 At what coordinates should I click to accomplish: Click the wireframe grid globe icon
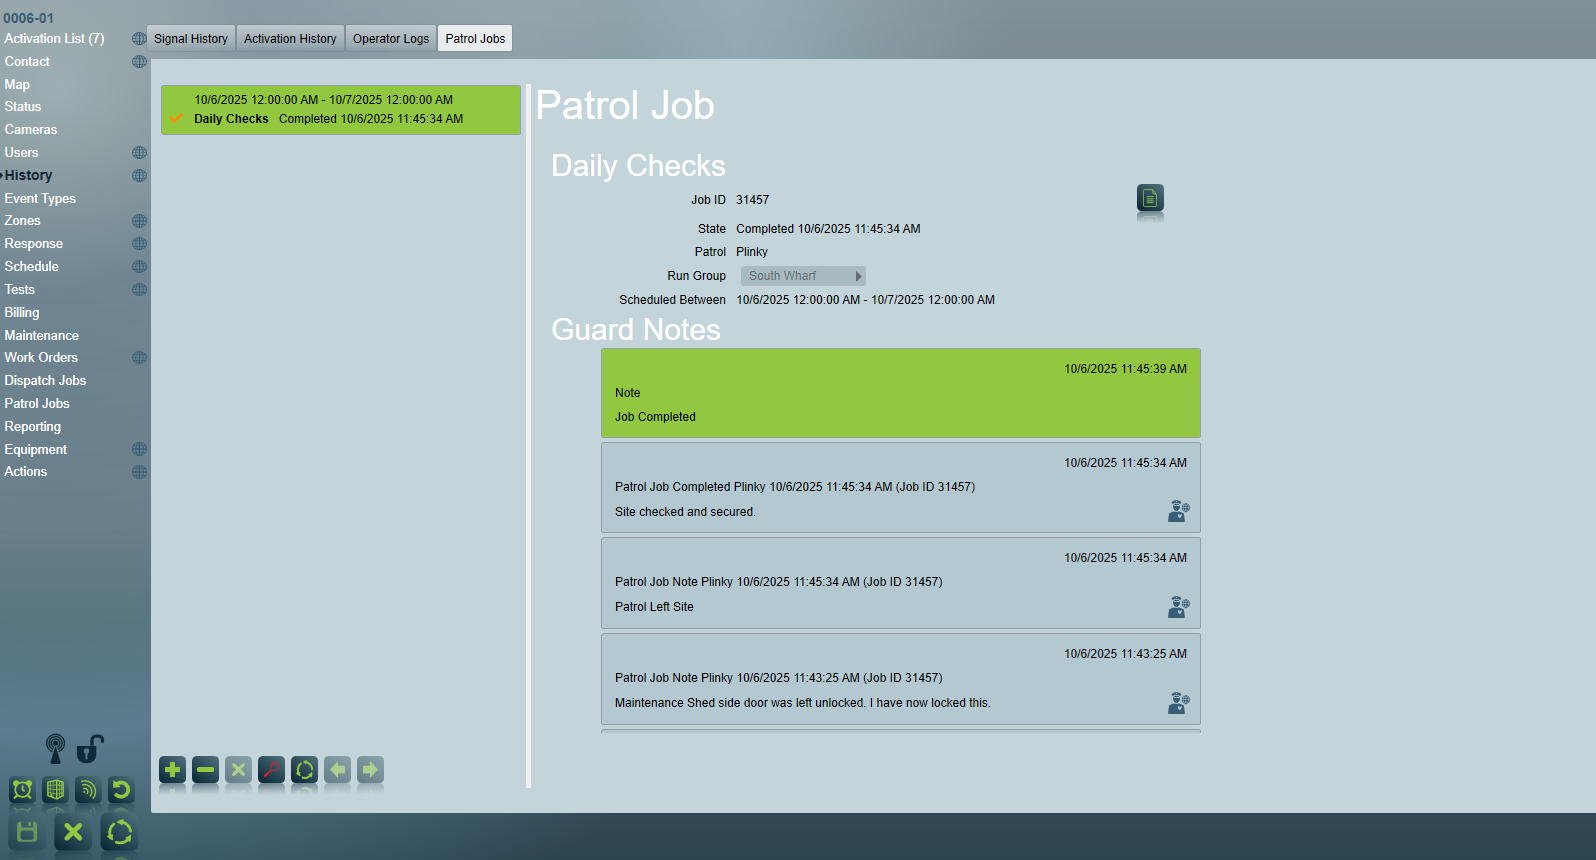[55, 790]
